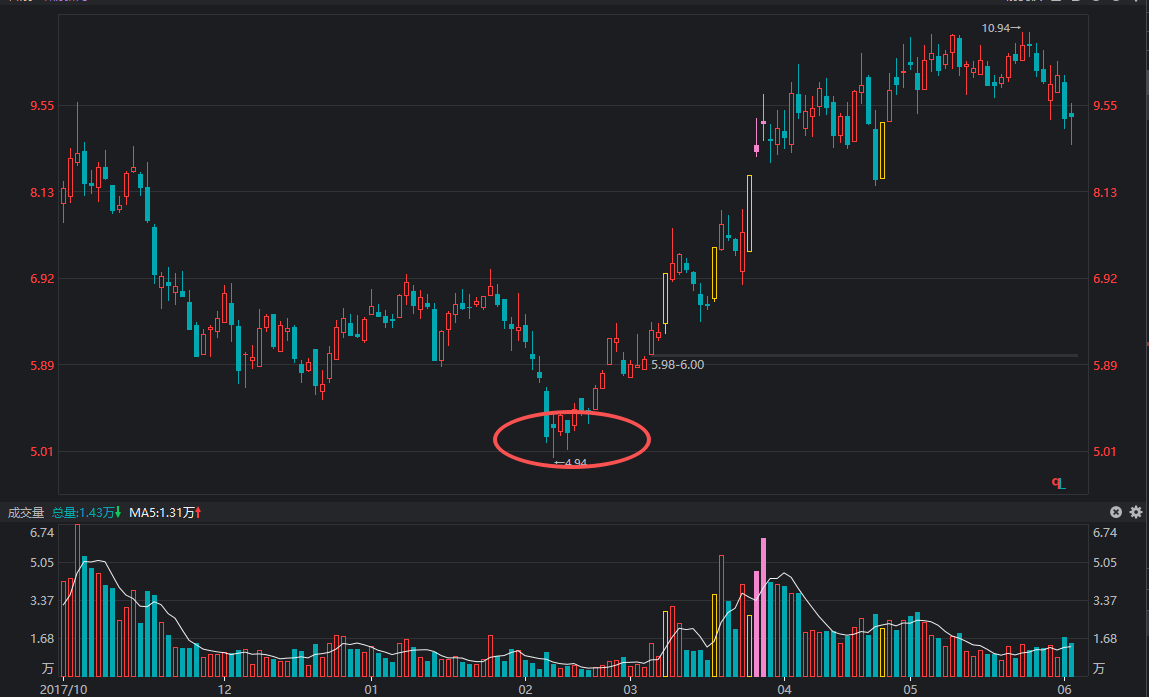Click the 2017/10 date on time axis
Image resolution: width=1149 pixels, height=697 pixels.
[x=64, y=690]
